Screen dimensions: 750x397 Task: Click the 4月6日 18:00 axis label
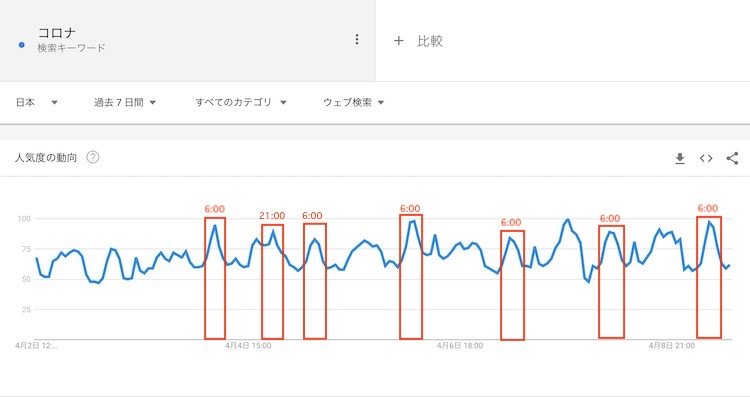coord(460,345)
